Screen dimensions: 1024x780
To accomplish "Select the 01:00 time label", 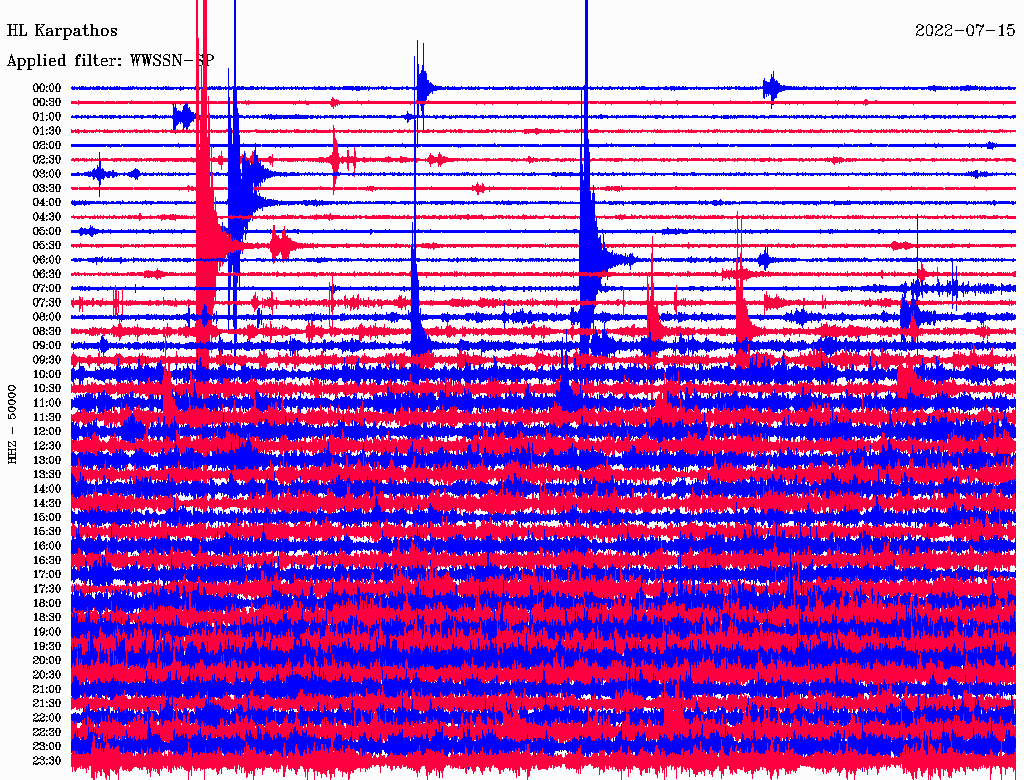I will [x=47, y=116].
